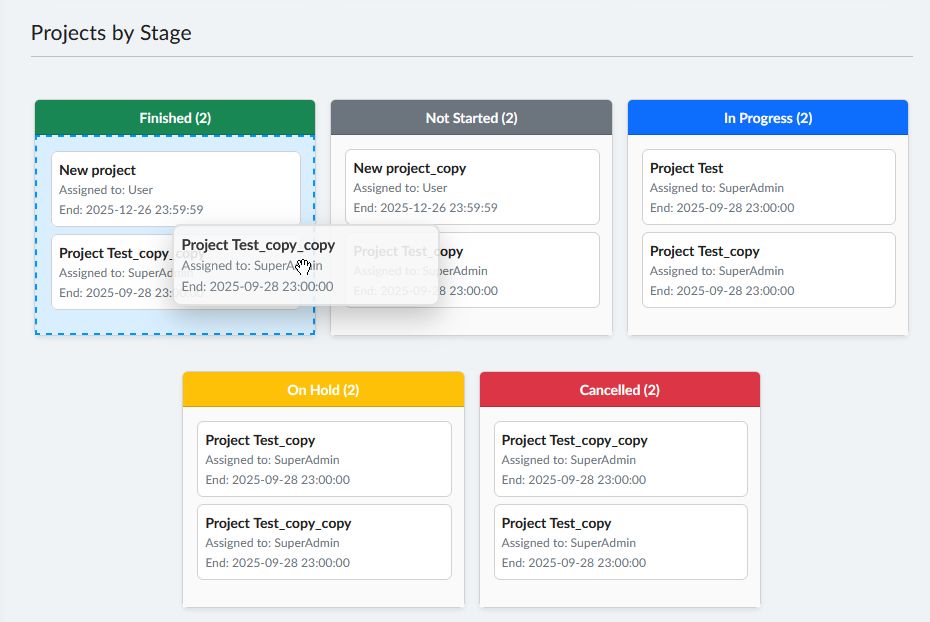Click the yellow On Hold (2) header

click(323, 390)
